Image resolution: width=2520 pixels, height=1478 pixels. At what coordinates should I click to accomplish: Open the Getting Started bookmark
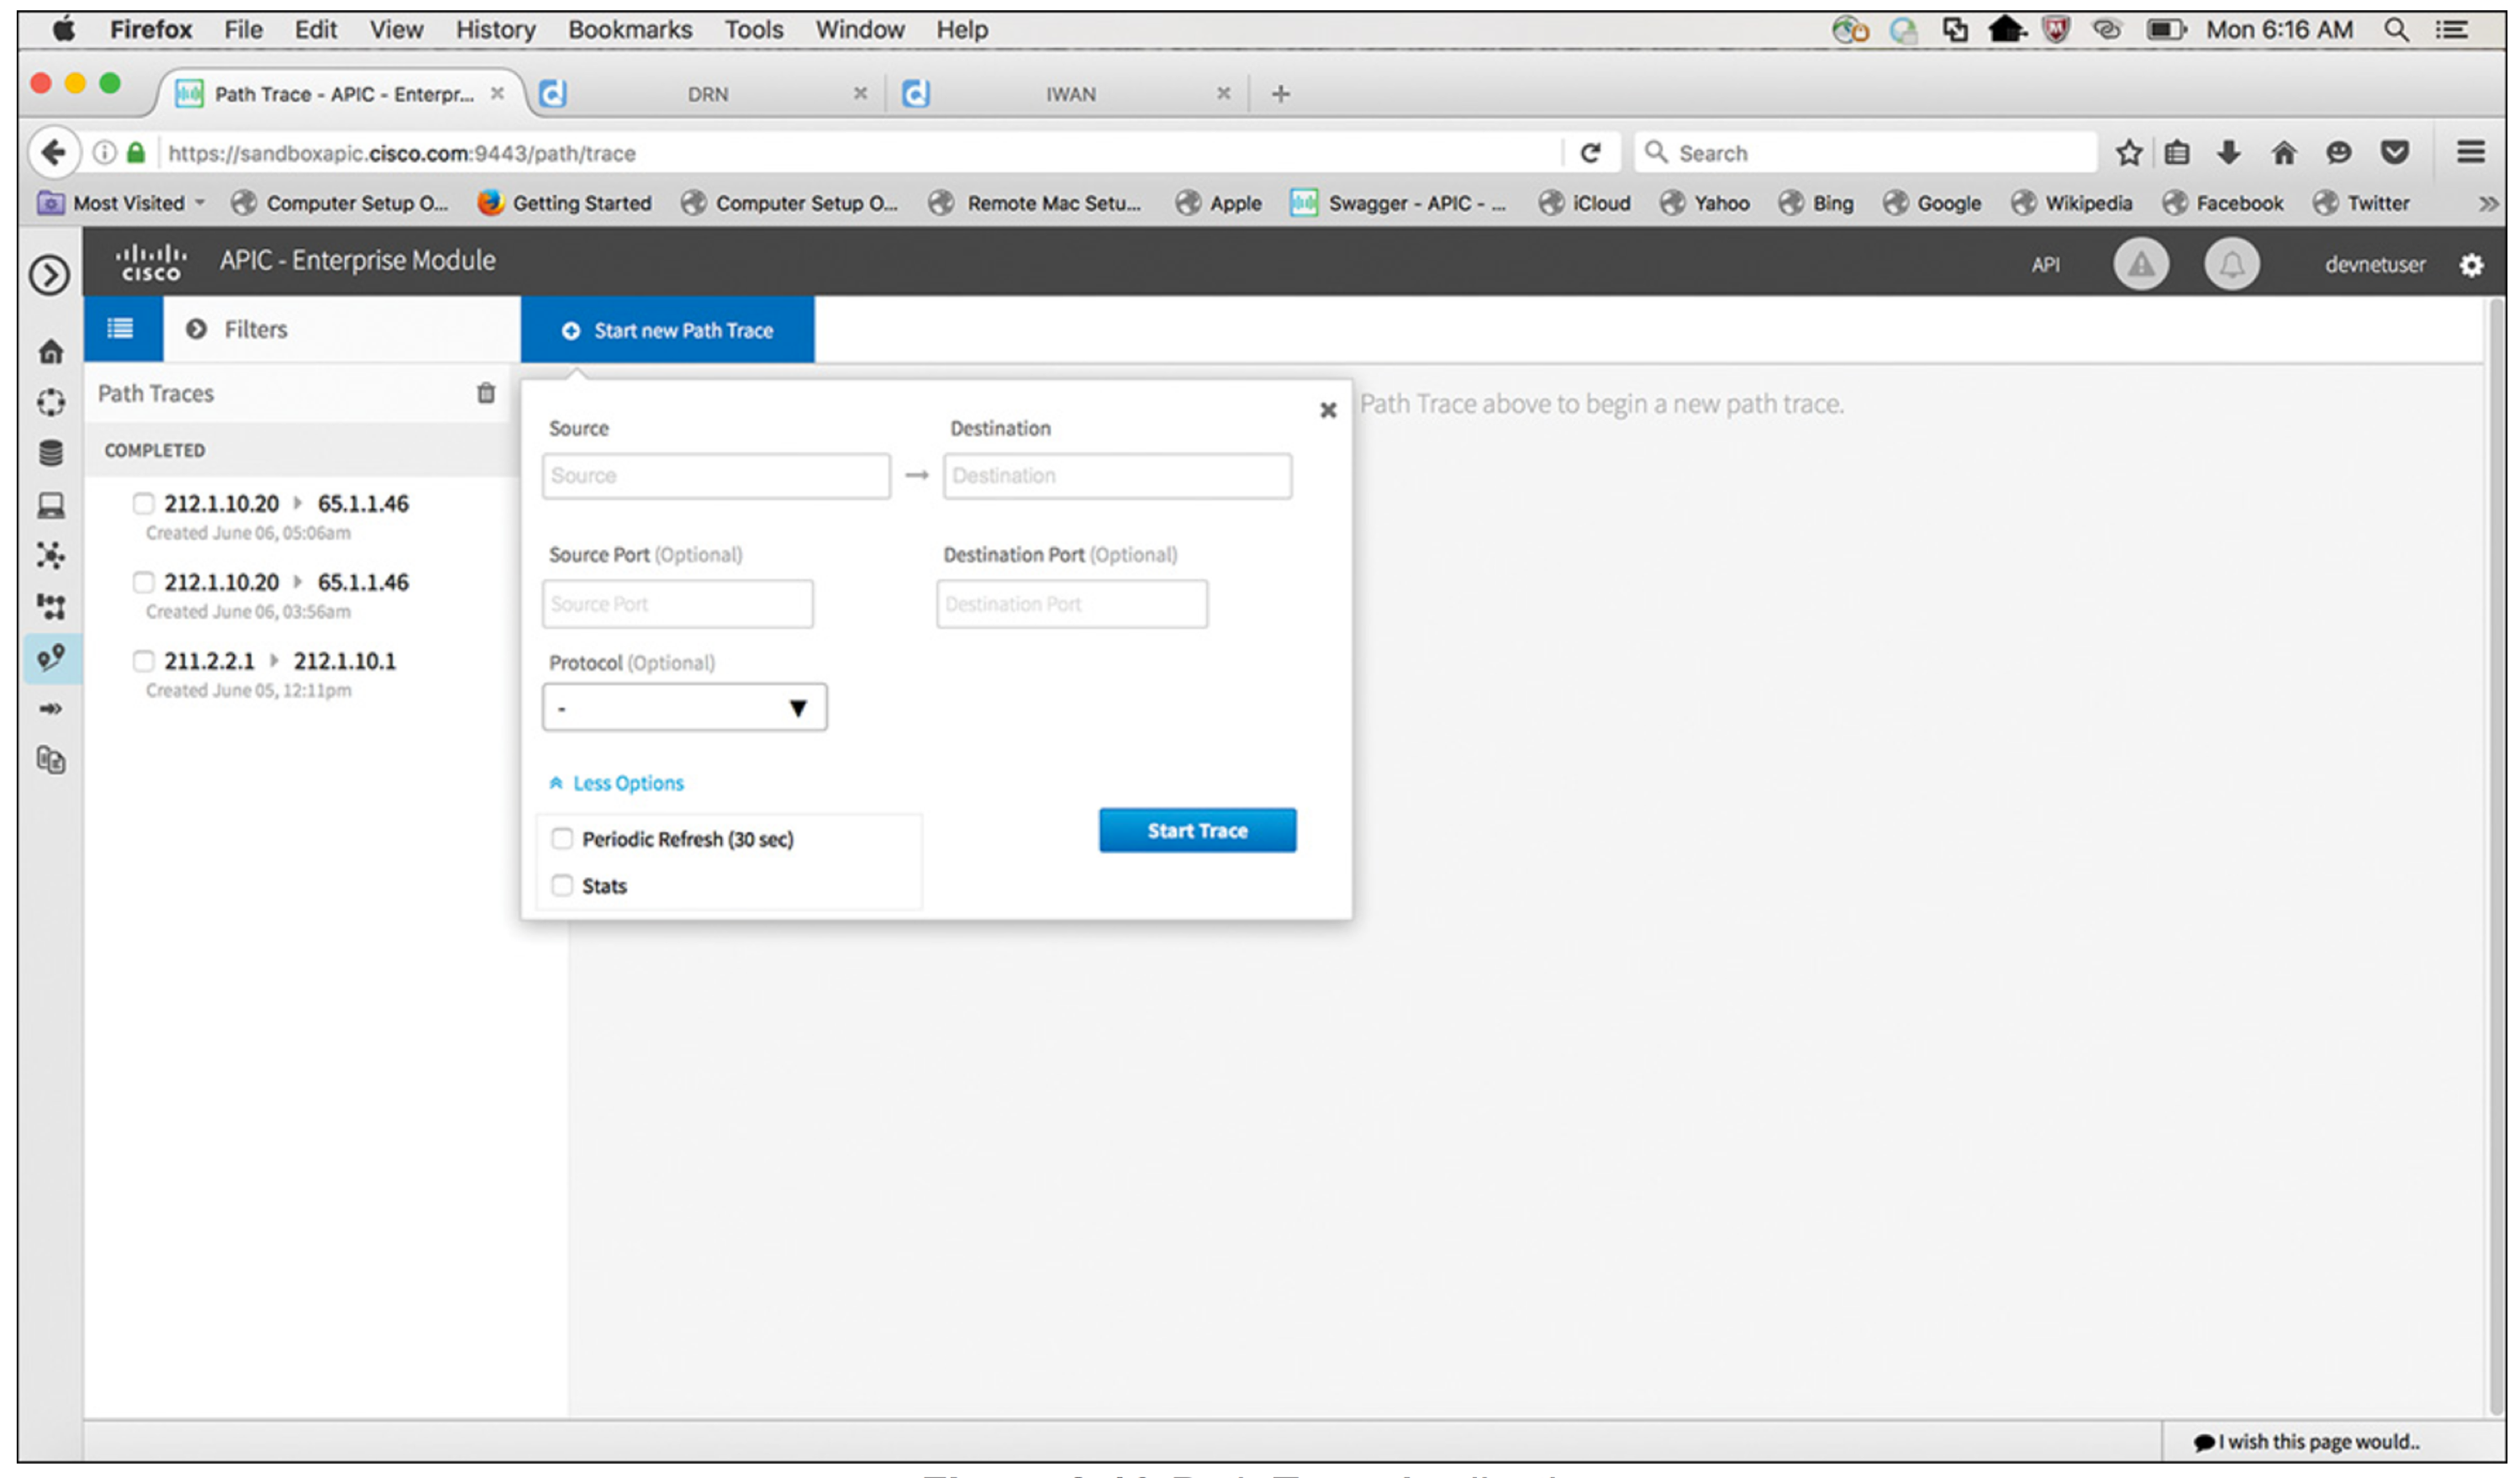[x=565, y=203]
